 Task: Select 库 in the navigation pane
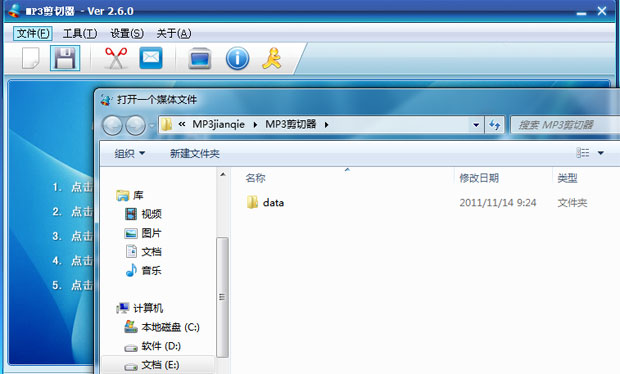[130, 195]
